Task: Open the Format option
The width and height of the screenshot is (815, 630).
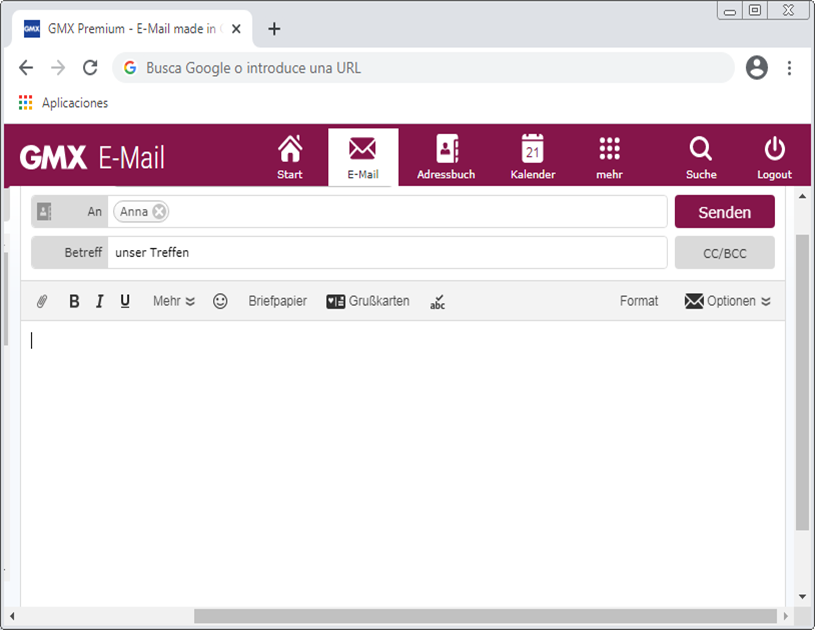Action: tap(639, 301)
